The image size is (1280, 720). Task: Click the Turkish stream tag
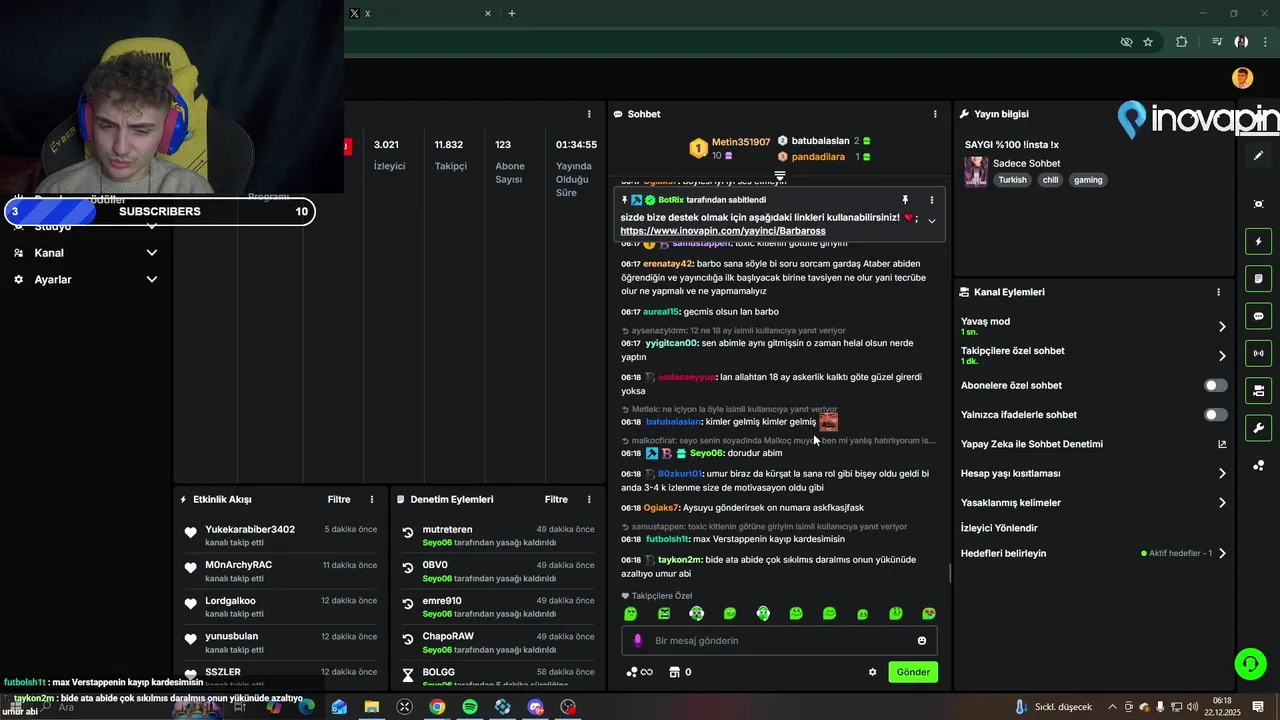(x=1012, y=180)
